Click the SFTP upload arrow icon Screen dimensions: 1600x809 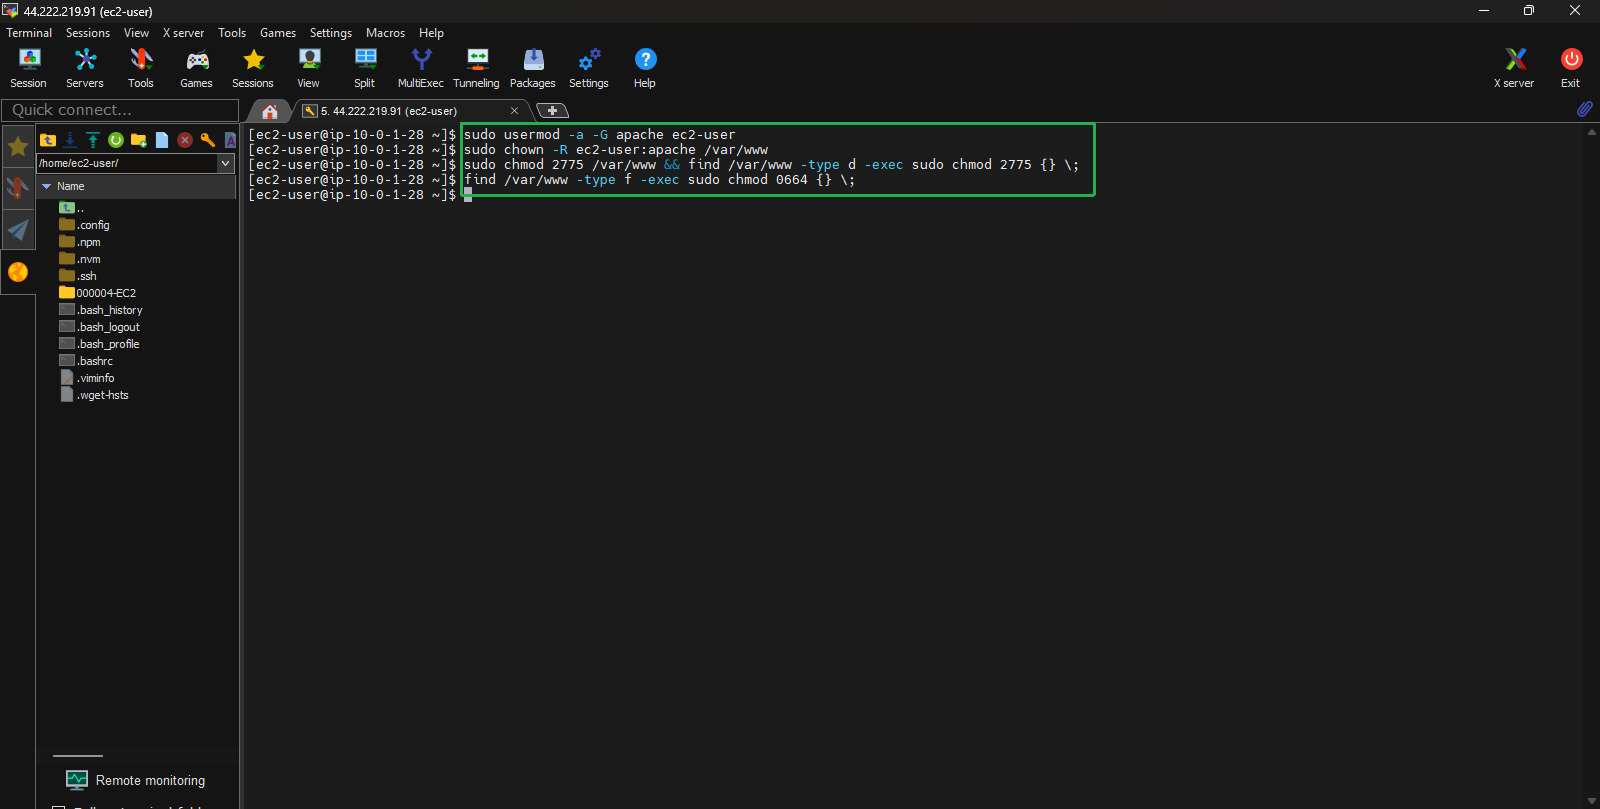pos(93,140)
